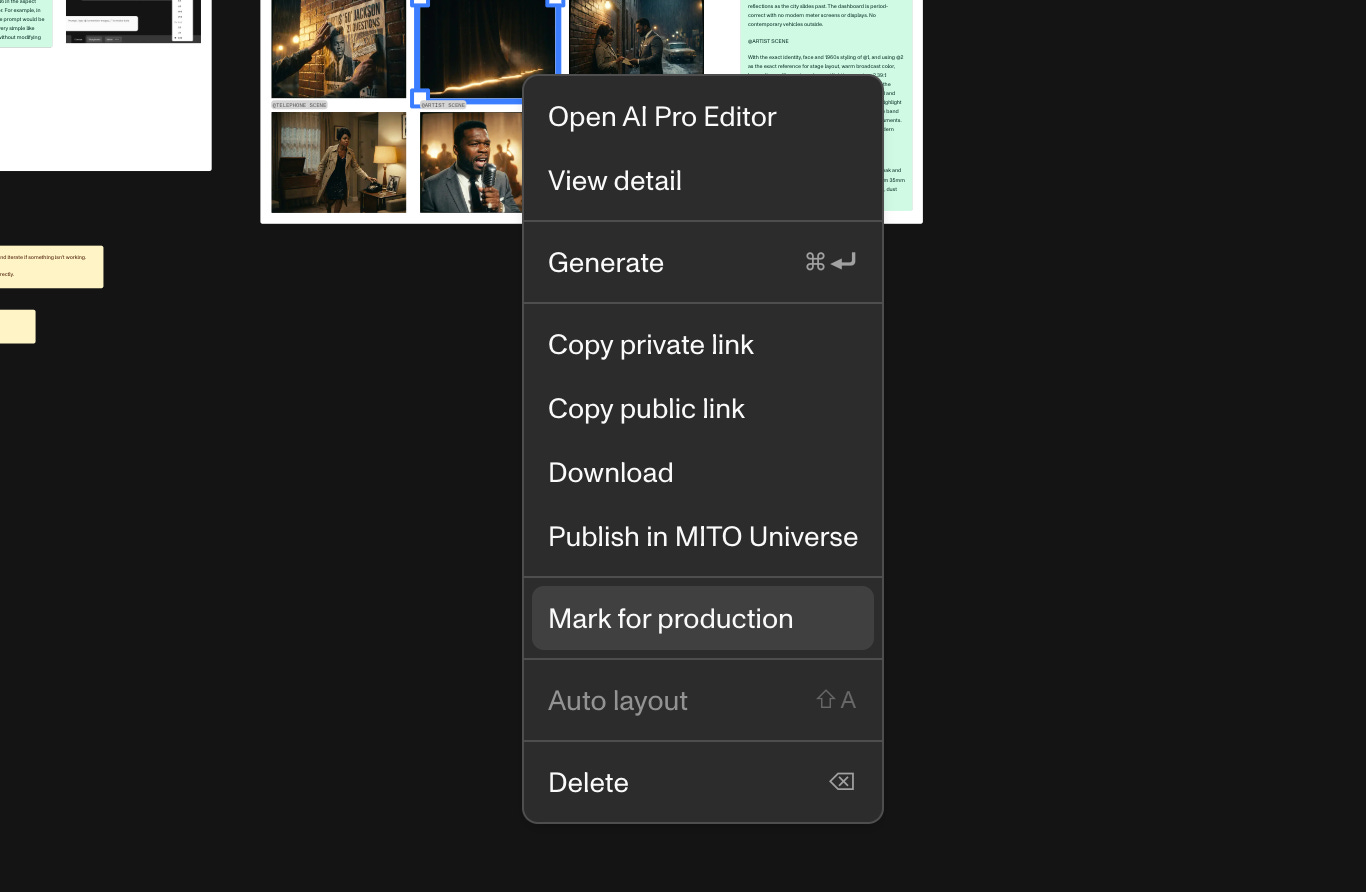The image size is (1366, 892).
Task: Choose View detail in the menu
Action: 702,181
